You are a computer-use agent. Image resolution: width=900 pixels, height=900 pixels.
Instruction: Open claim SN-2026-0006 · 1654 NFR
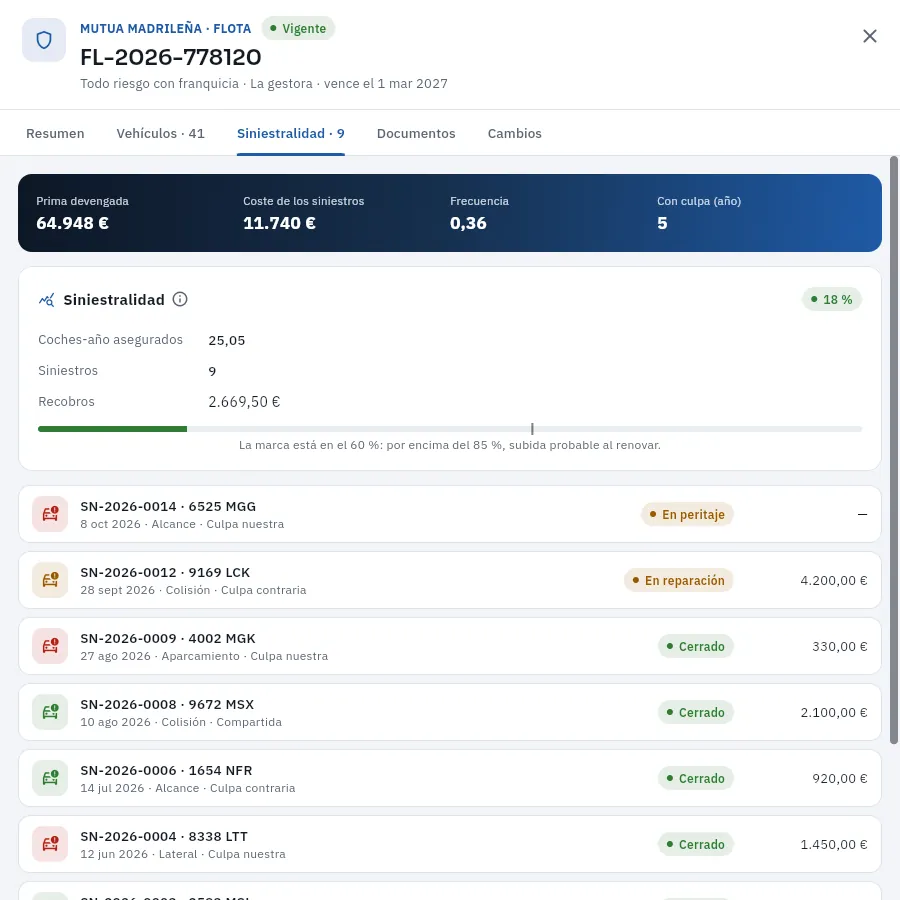(450, 778)
